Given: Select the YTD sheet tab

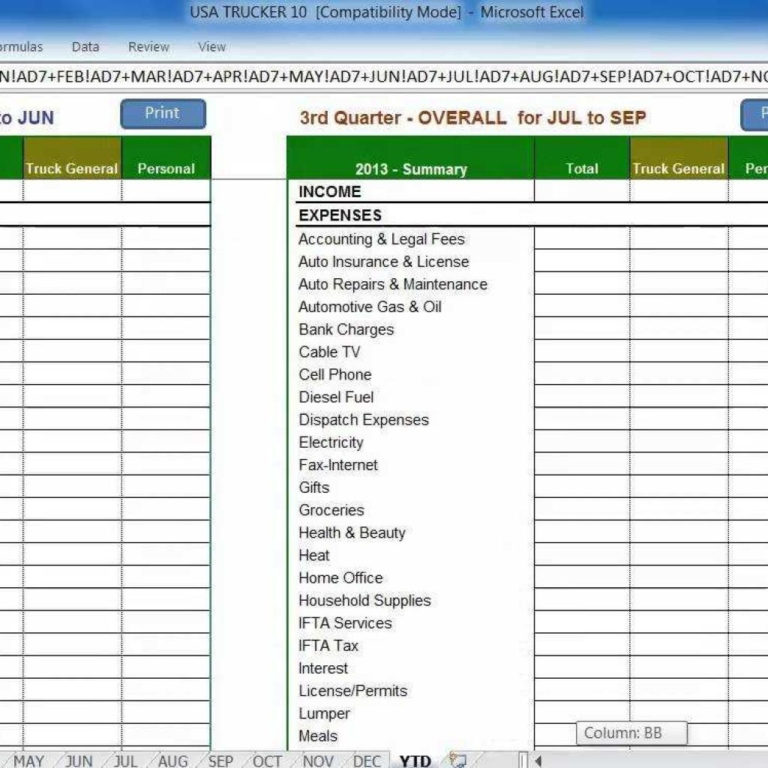Looking at the screenshot, I should click(415, 761).
